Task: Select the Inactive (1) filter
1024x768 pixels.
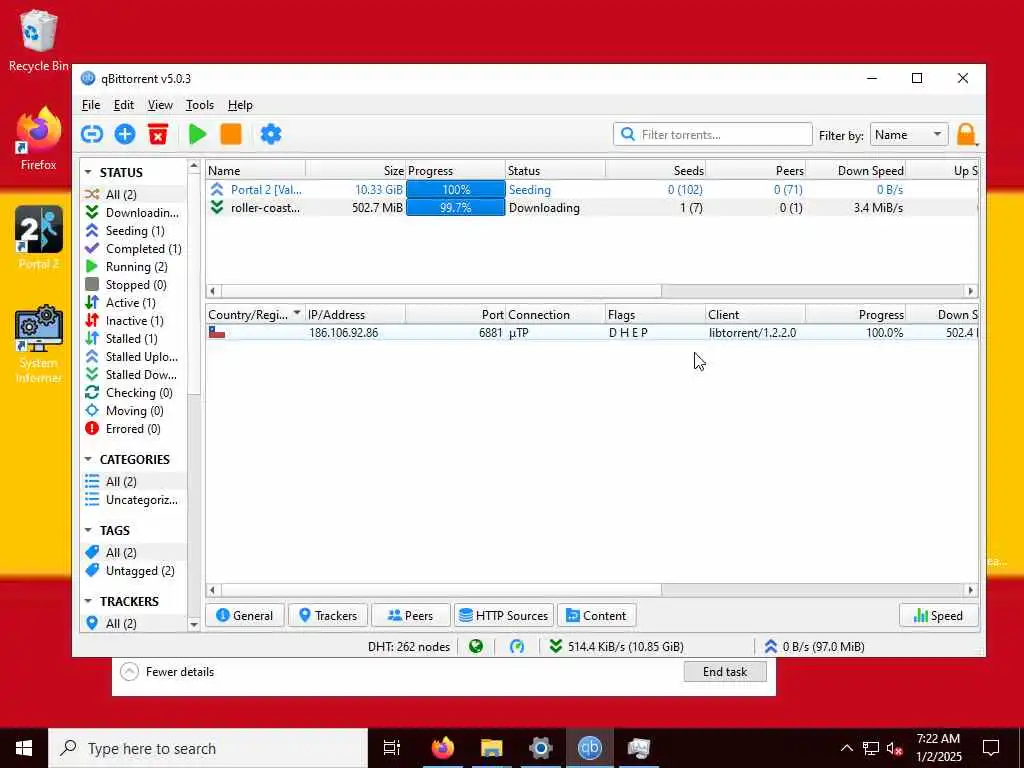Action: click(132, 321)
